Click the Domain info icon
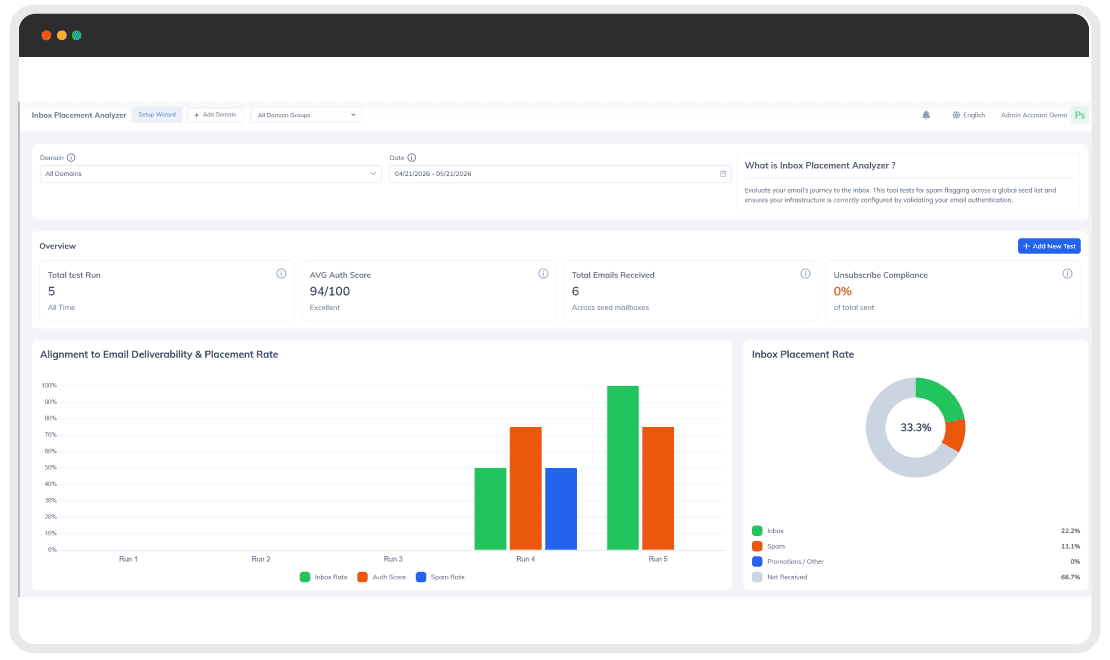The width and height of the screenshot is (1110, 660). pos(71,158)
